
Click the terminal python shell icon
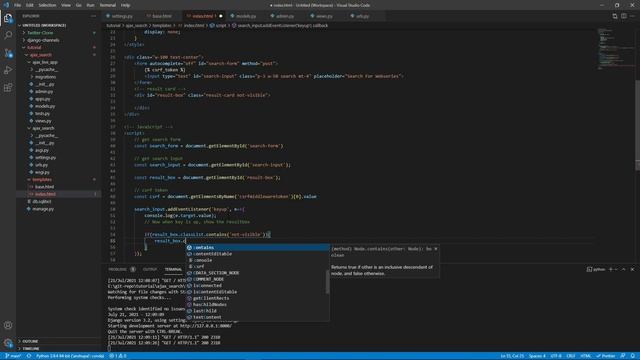click(596, 269)
